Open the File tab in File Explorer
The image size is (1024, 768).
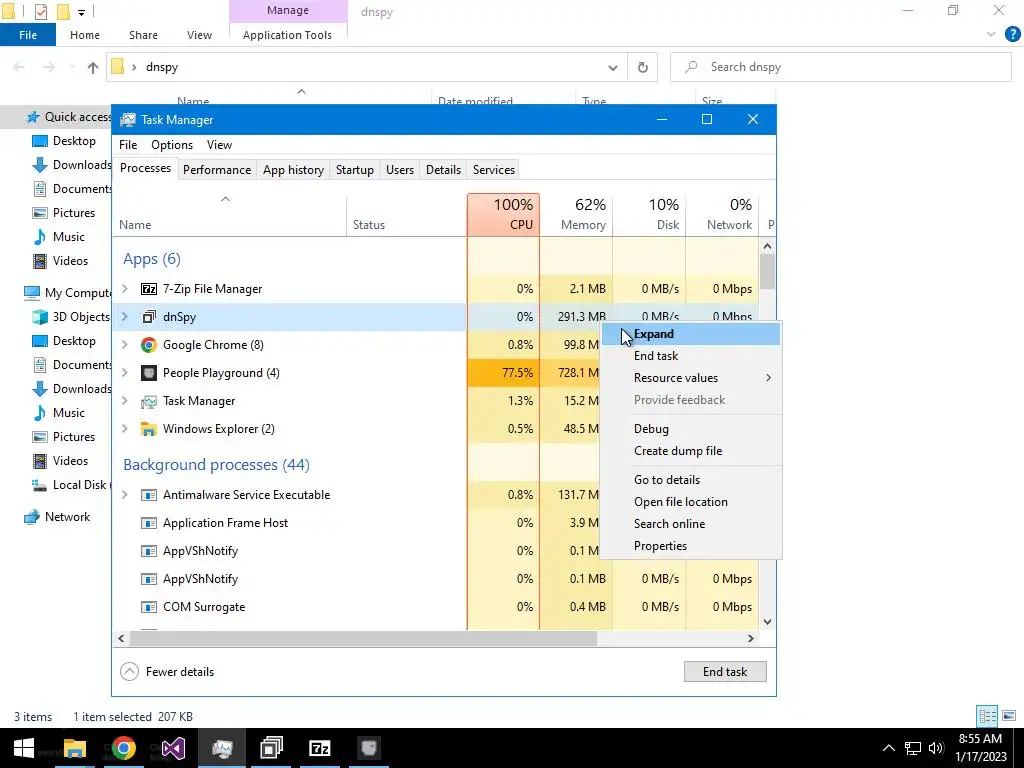click(x=28, y=35)
